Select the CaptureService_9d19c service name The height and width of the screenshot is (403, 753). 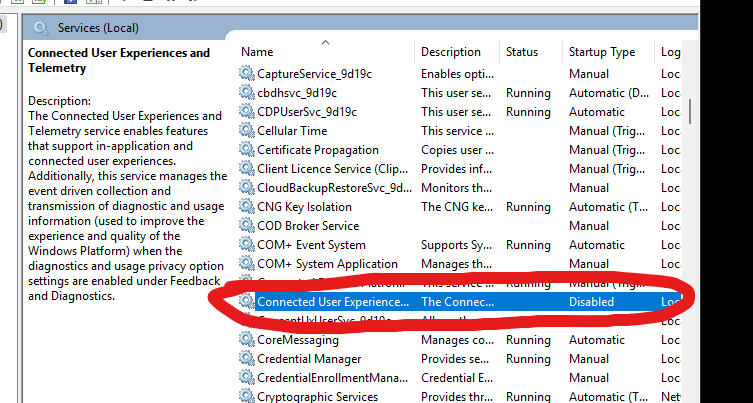[x=315, y=74]
